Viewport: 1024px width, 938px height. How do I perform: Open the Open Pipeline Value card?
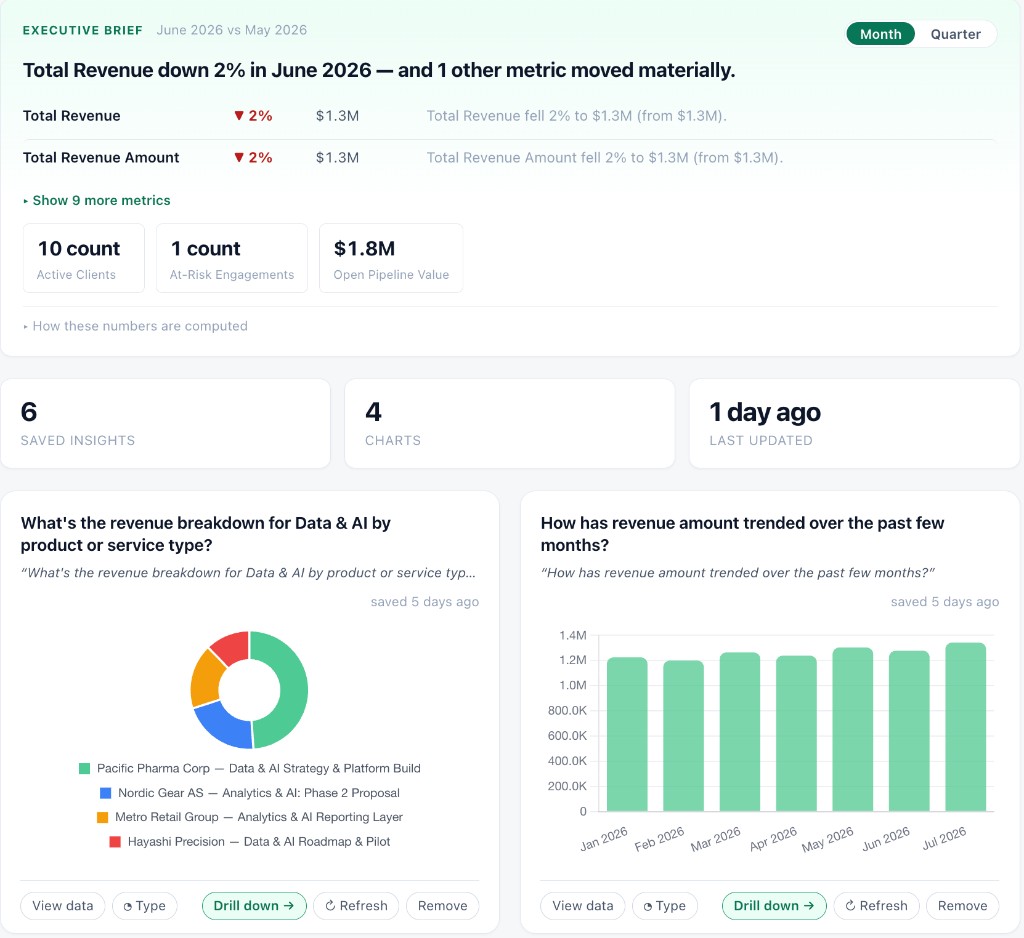coord(391,258)
